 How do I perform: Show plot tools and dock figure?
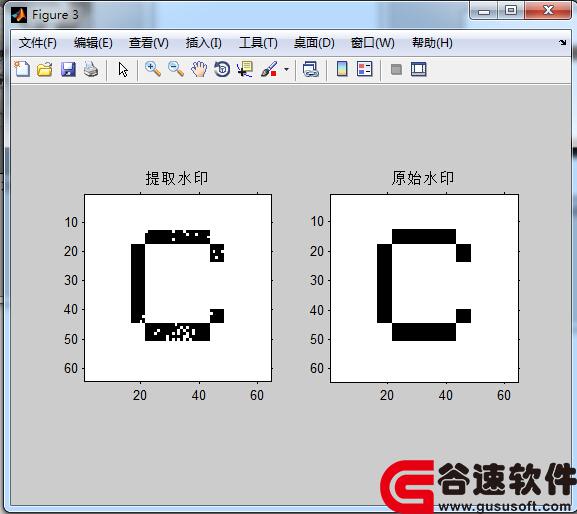(419, 69)
